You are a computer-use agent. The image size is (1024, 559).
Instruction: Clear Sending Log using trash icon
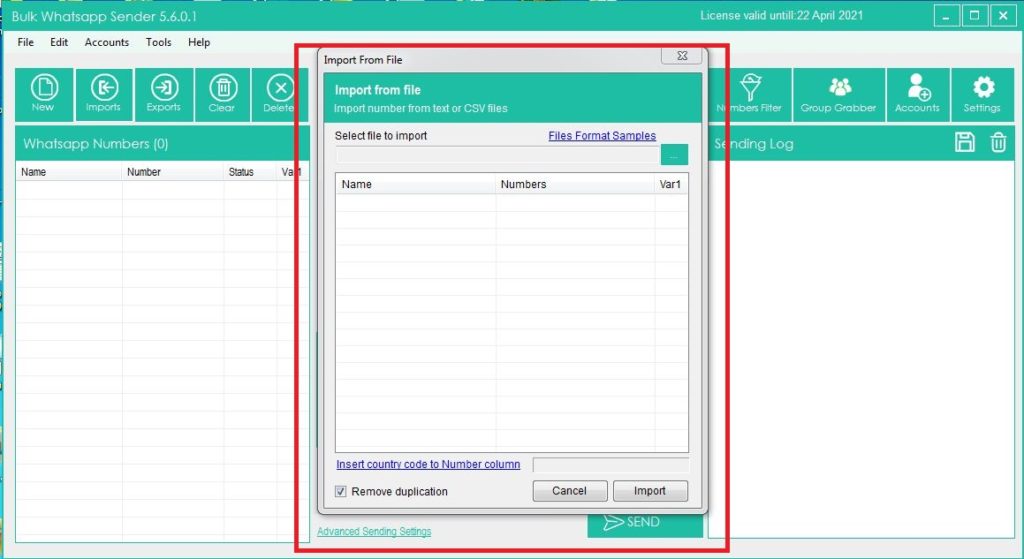[998, 142]
